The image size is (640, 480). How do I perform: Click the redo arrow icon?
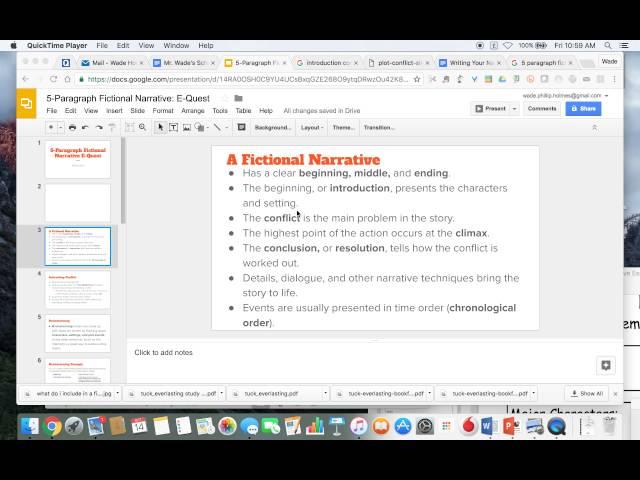pos(99,127)
